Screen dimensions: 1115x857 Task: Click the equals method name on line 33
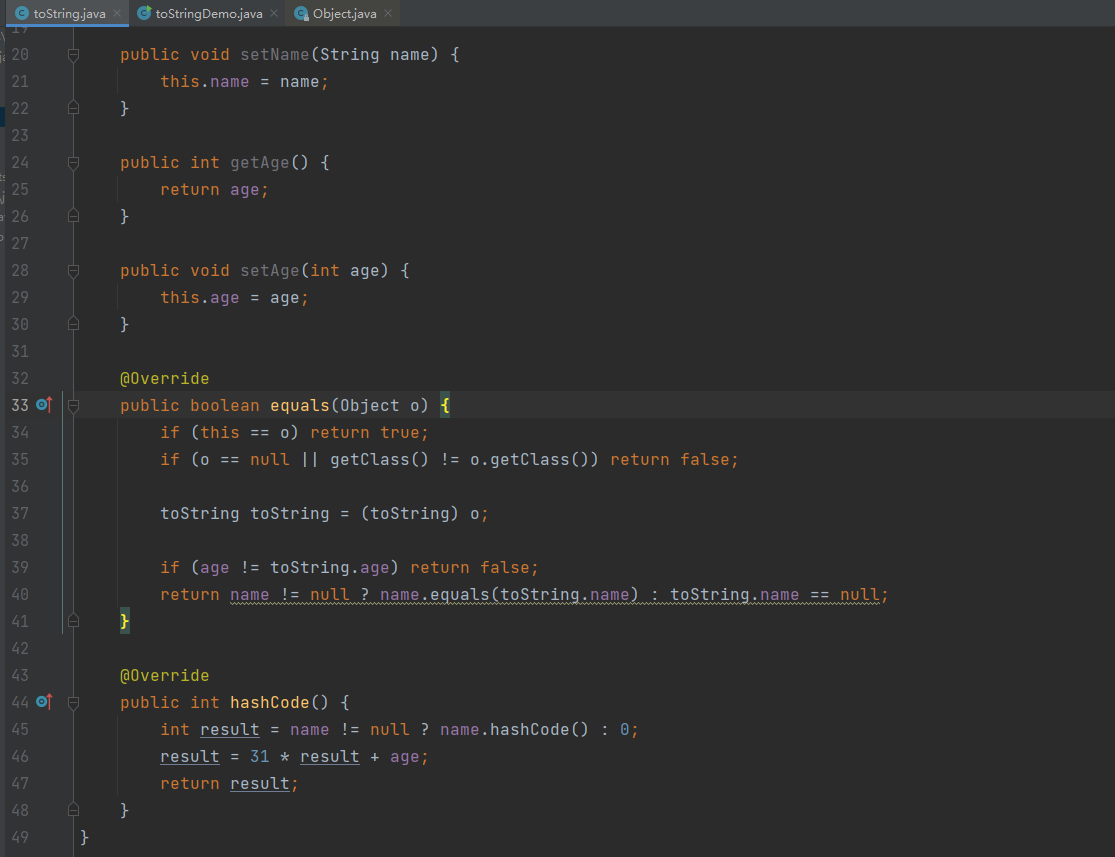click(299, 405)
